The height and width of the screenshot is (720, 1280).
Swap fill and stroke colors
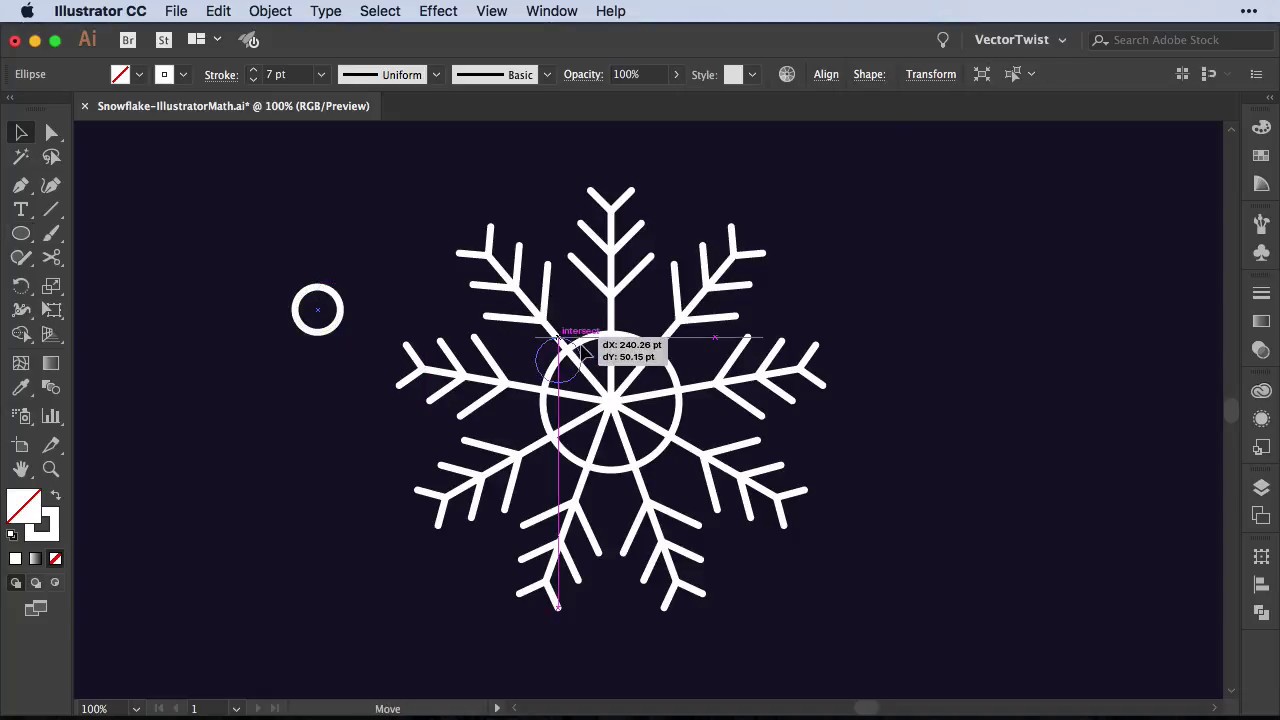(56, 496)
